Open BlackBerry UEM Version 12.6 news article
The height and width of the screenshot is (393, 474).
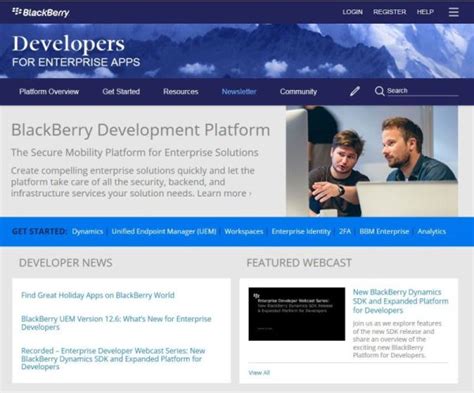[116, 323]
